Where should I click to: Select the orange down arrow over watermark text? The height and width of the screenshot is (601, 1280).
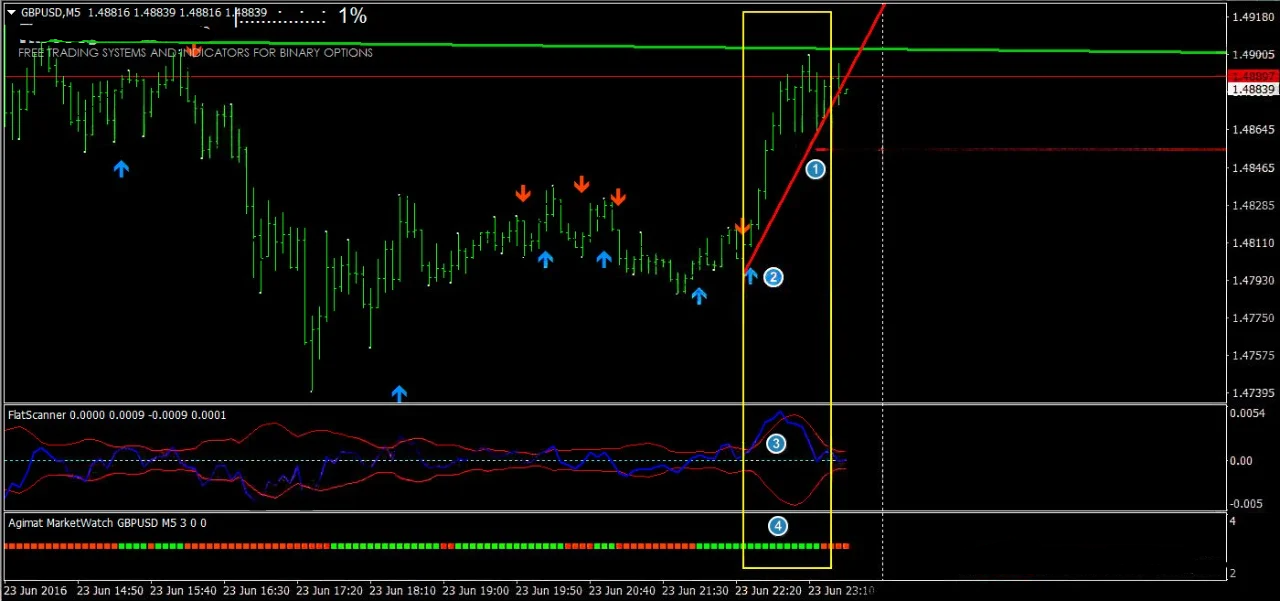coord(192,49)
